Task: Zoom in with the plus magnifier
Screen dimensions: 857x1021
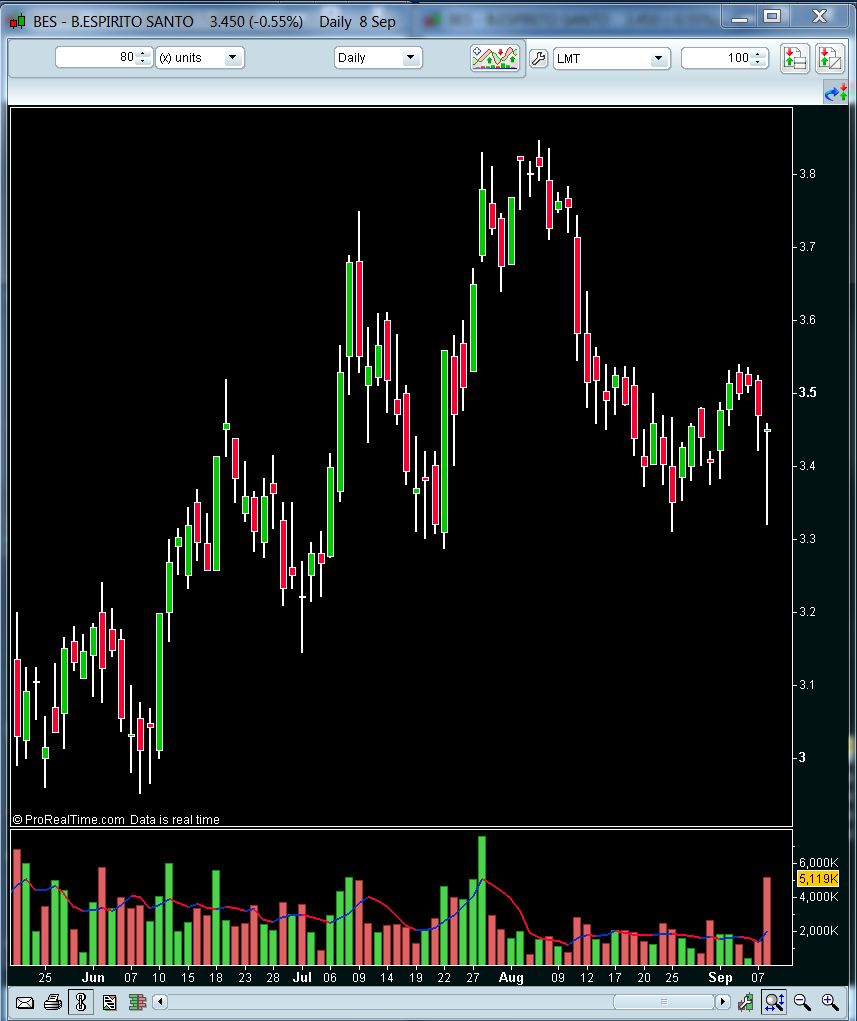Action: click(830, 1002)
